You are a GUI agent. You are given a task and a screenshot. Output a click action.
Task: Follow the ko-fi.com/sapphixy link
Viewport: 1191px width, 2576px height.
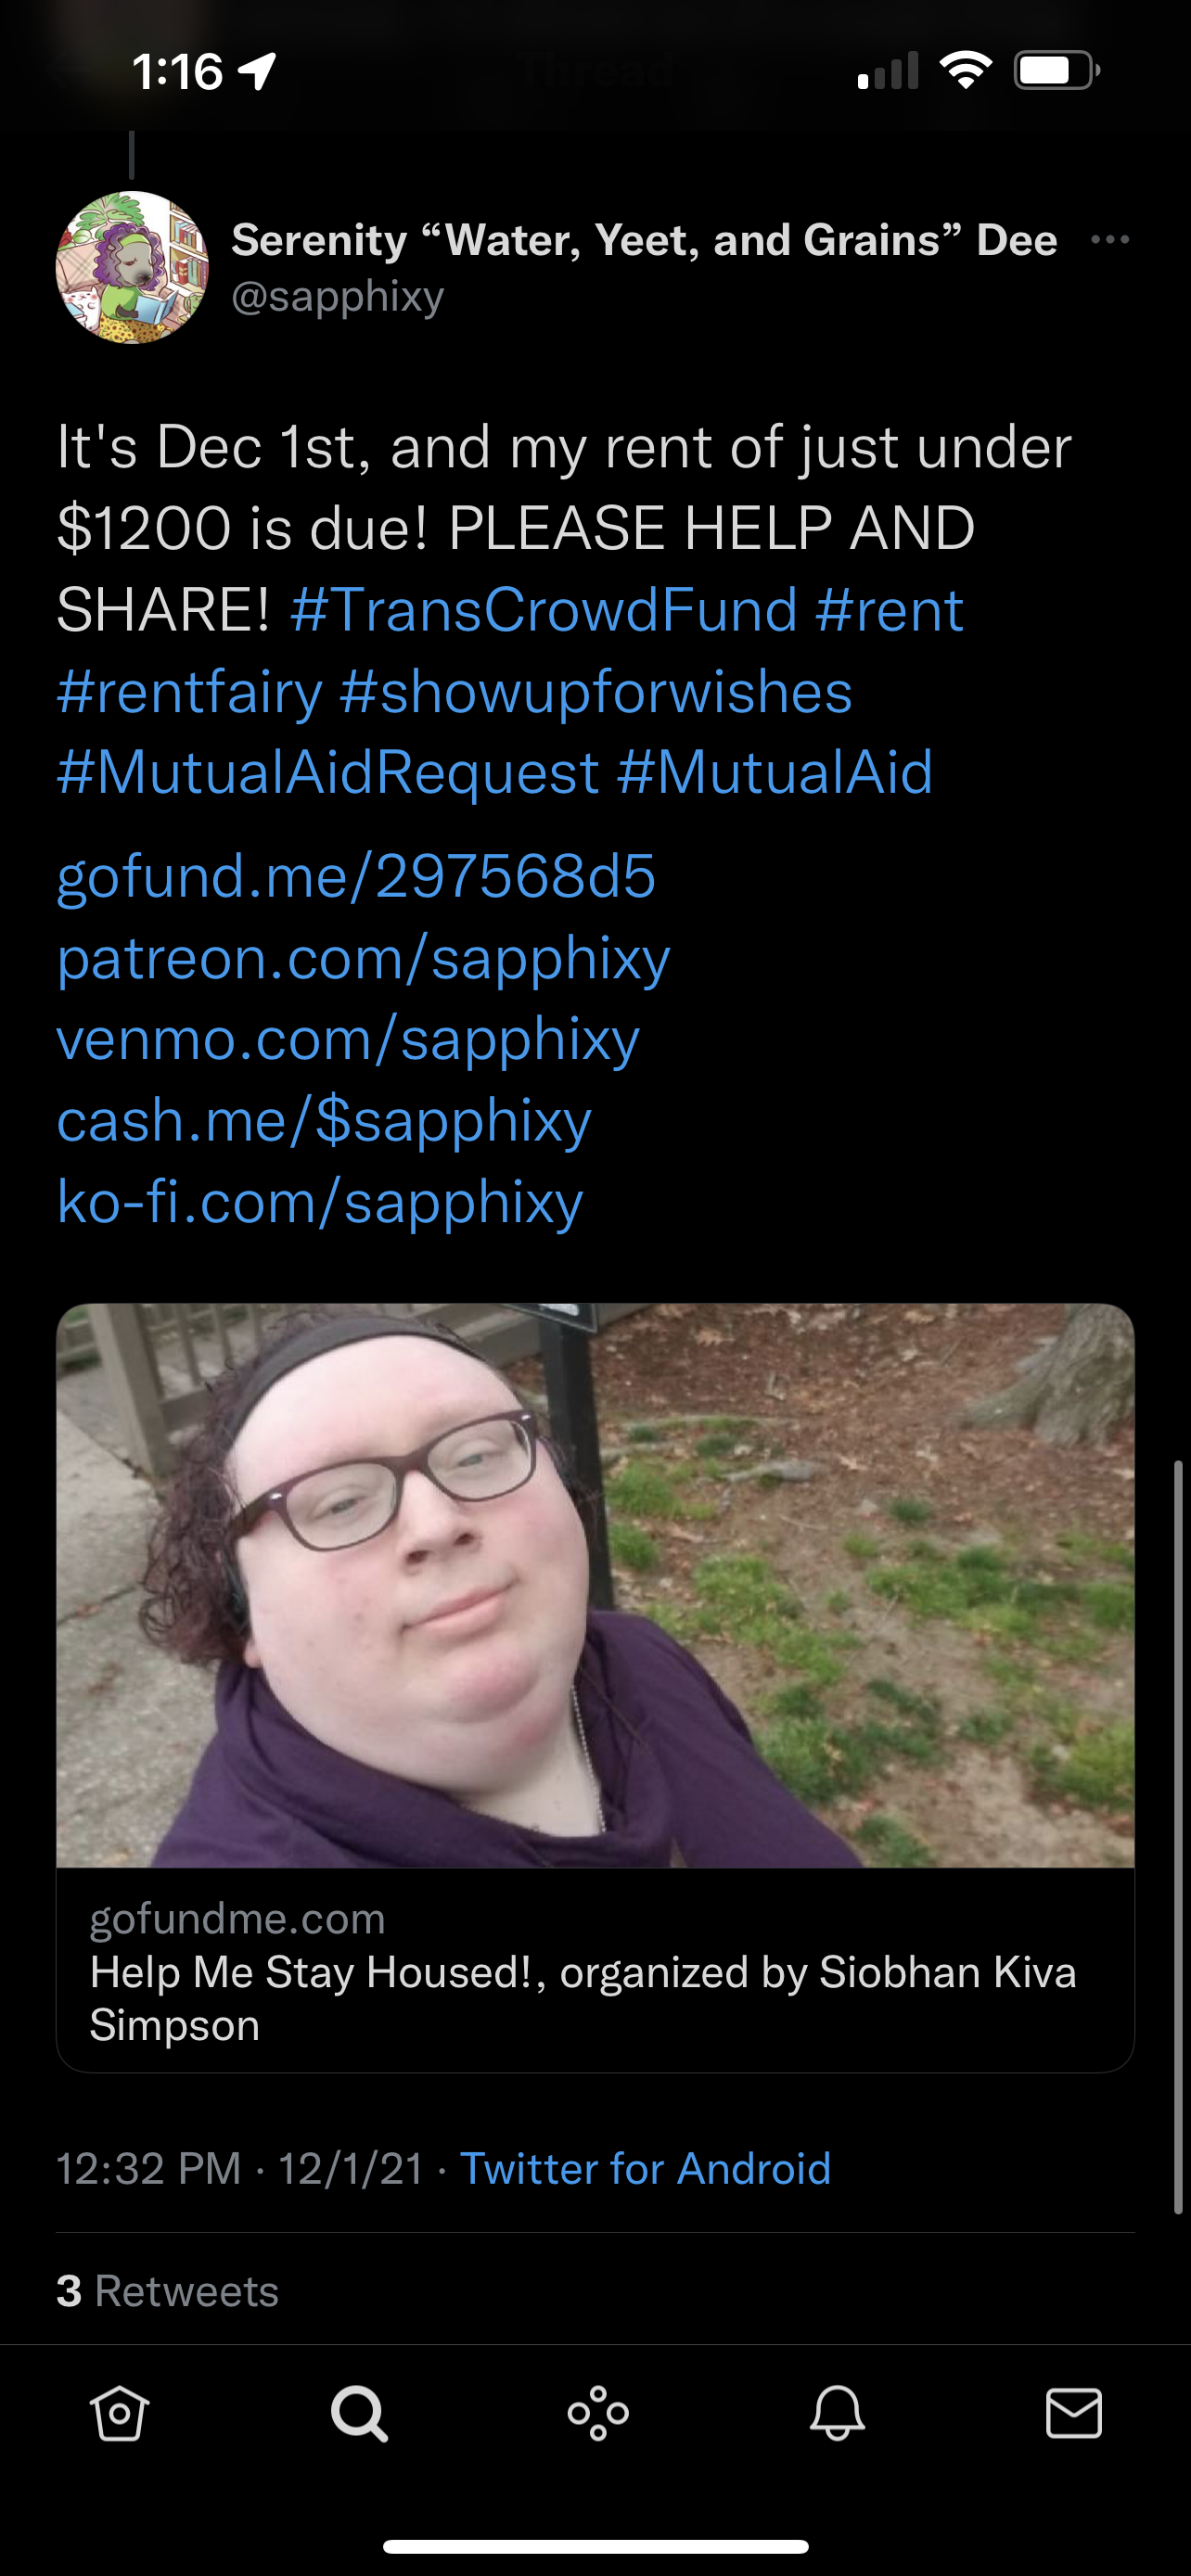pyautogui.click(x=320, y=1202)
